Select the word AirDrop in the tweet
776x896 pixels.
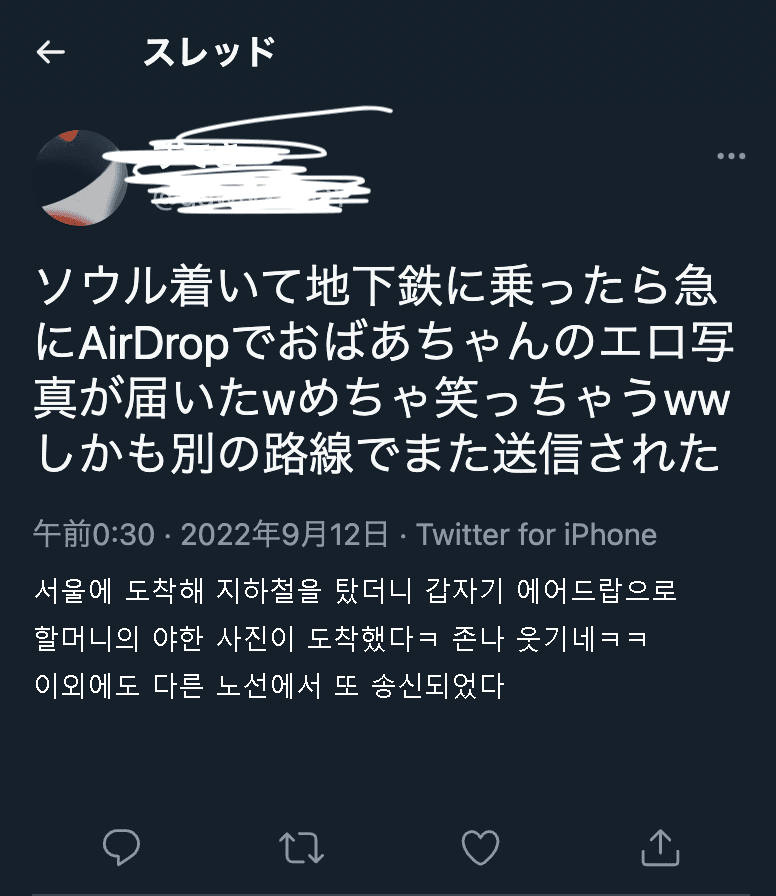[154, 344]
